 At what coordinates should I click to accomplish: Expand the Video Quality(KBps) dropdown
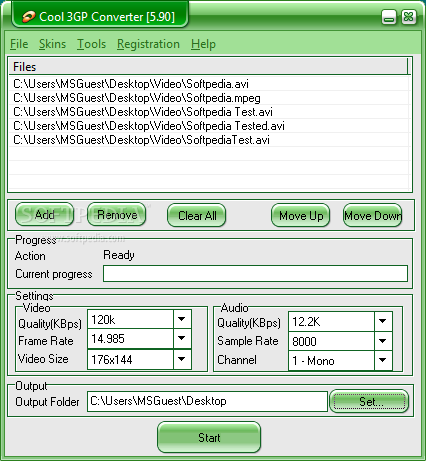click(182, 319)
